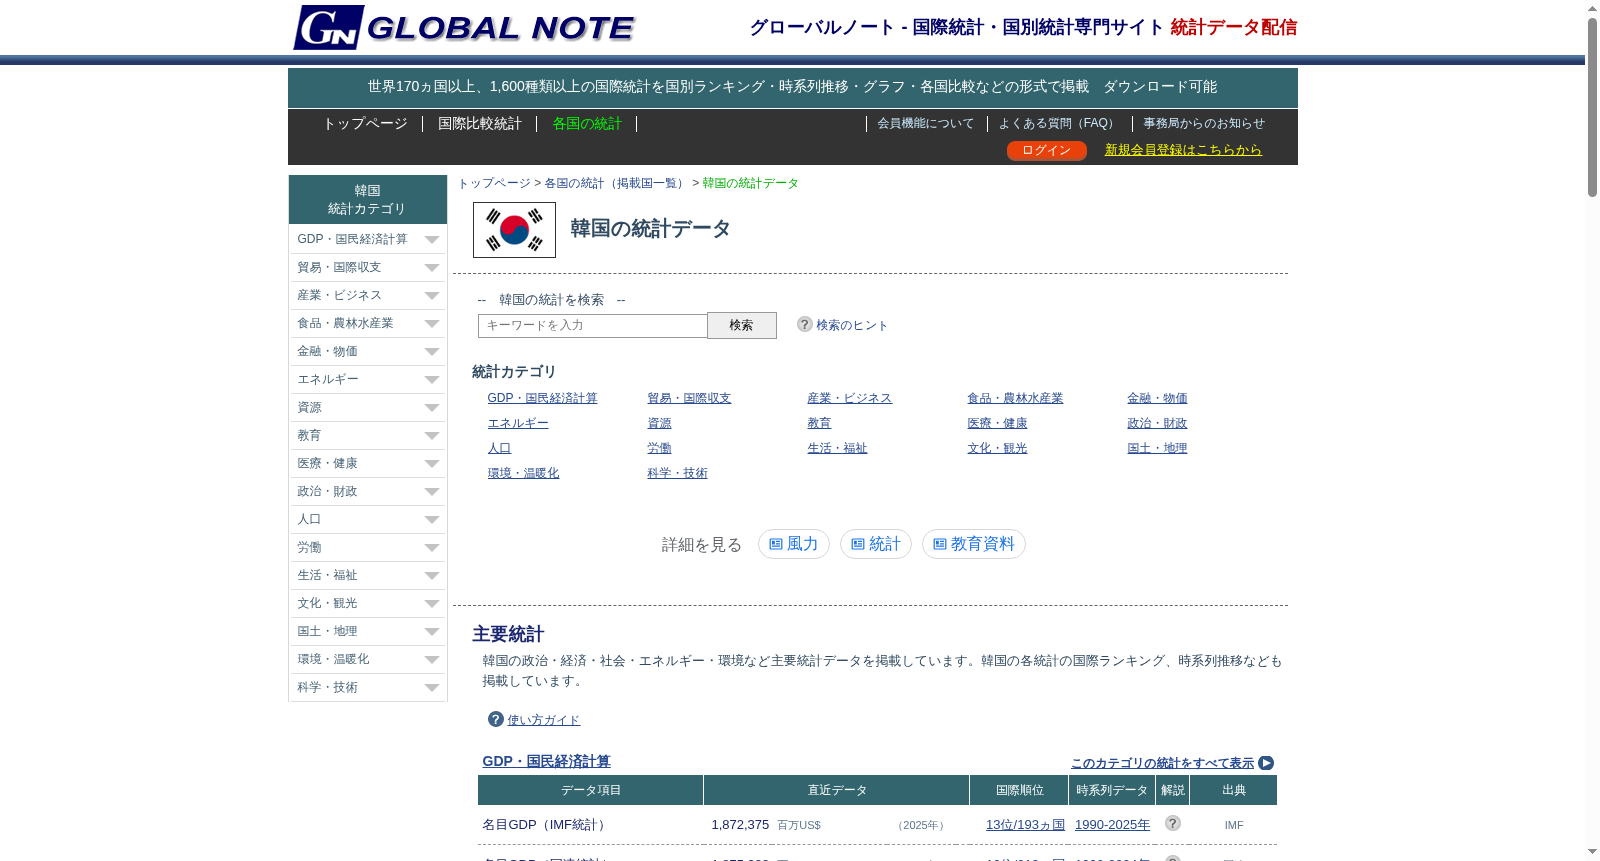This screenshot has width=1600, height=861.
Task: Click the 統計 detail chip
Action: tap(876, 544)
